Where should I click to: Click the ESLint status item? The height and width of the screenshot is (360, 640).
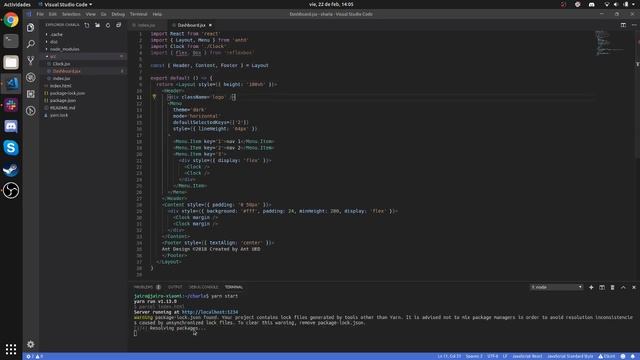607,356
